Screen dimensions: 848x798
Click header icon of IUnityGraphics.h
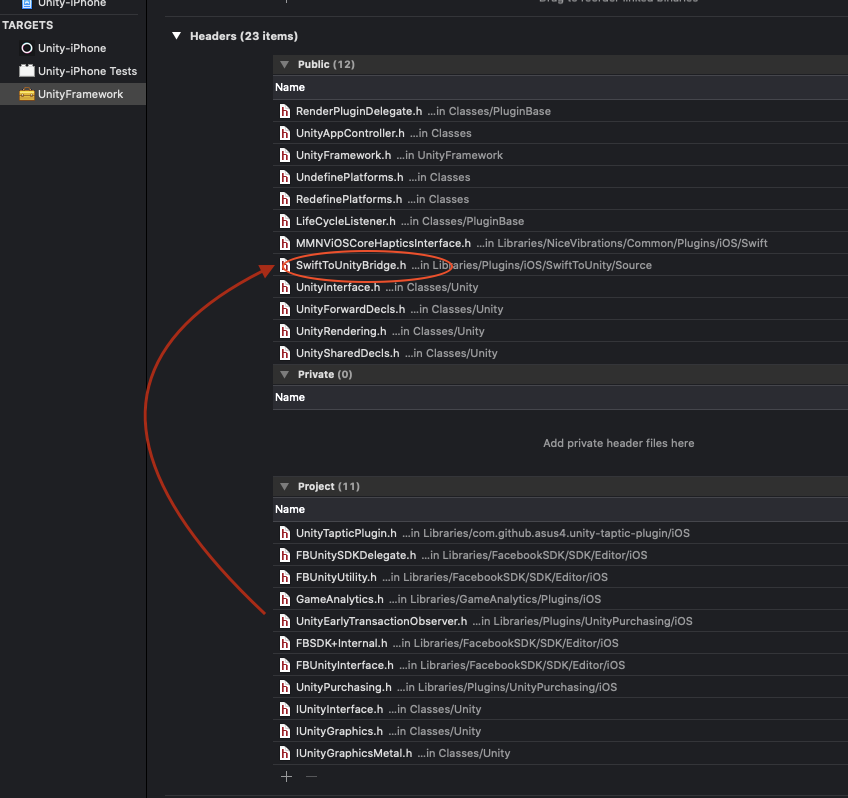[284, 731]
